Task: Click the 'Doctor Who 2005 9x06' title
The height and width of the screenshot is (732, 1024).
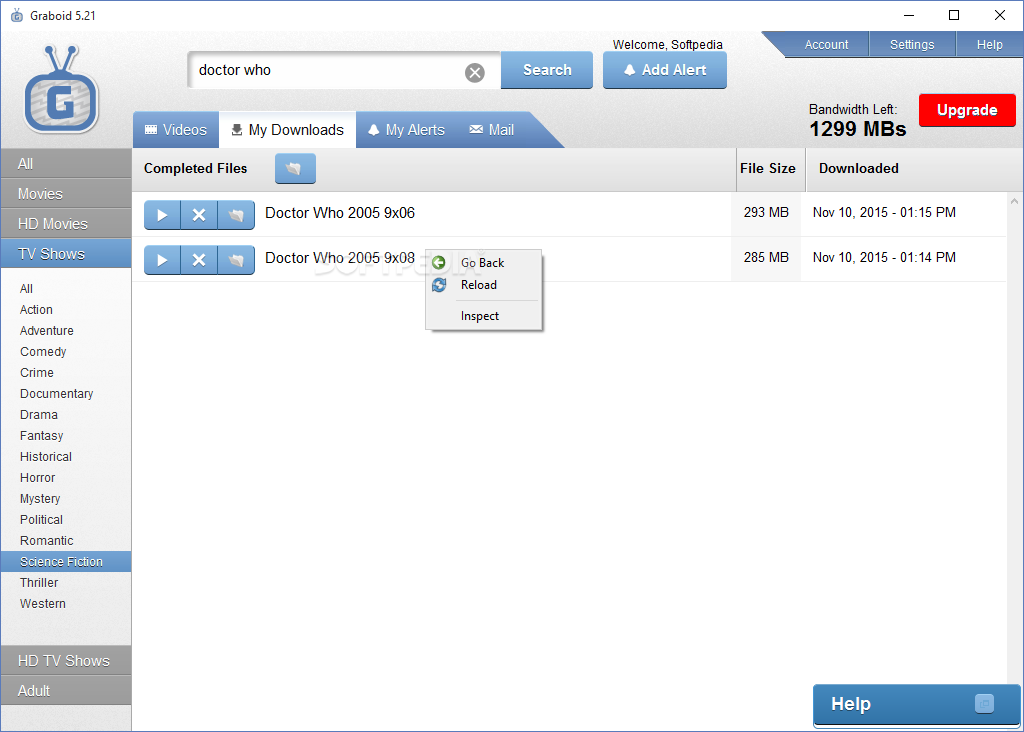Action: tap(340, 213)
